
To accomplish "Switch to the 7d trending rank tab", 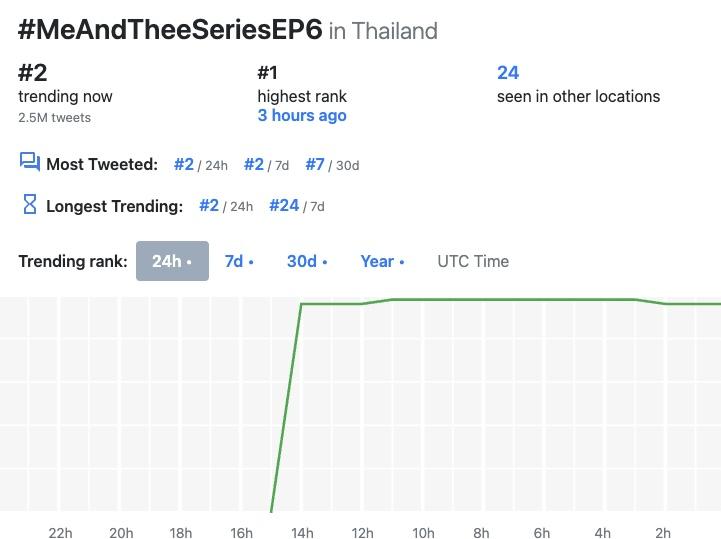I will click(x=239, y=261).
